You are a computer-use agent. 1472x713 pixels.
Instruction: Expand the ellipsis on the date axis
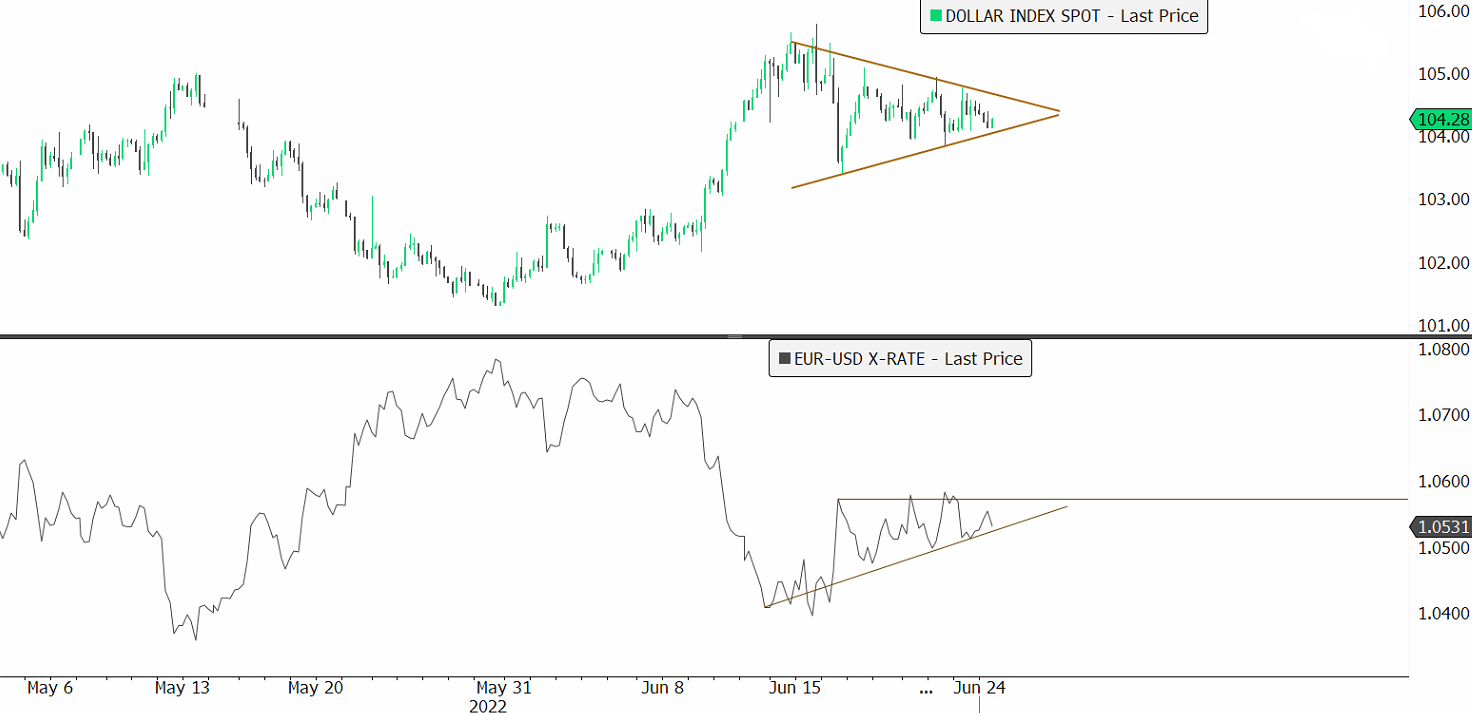coord(926,688)
